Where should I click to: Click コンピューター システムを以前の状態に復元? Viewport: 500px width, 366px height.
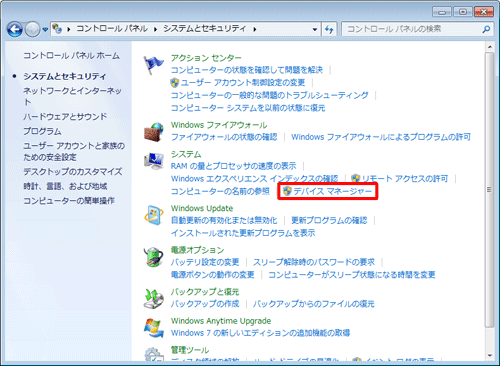click(248, 108)
